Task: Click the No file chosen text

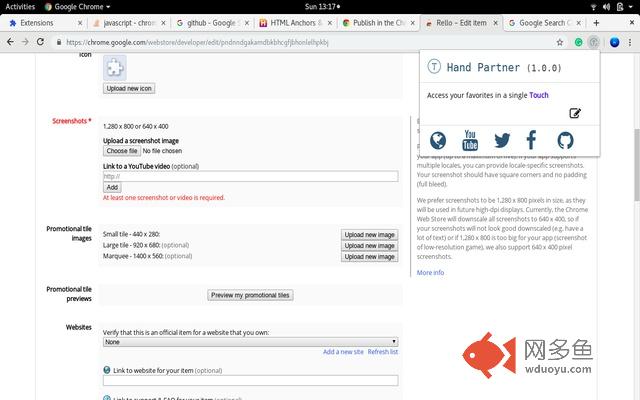Action: pos(162,151)
